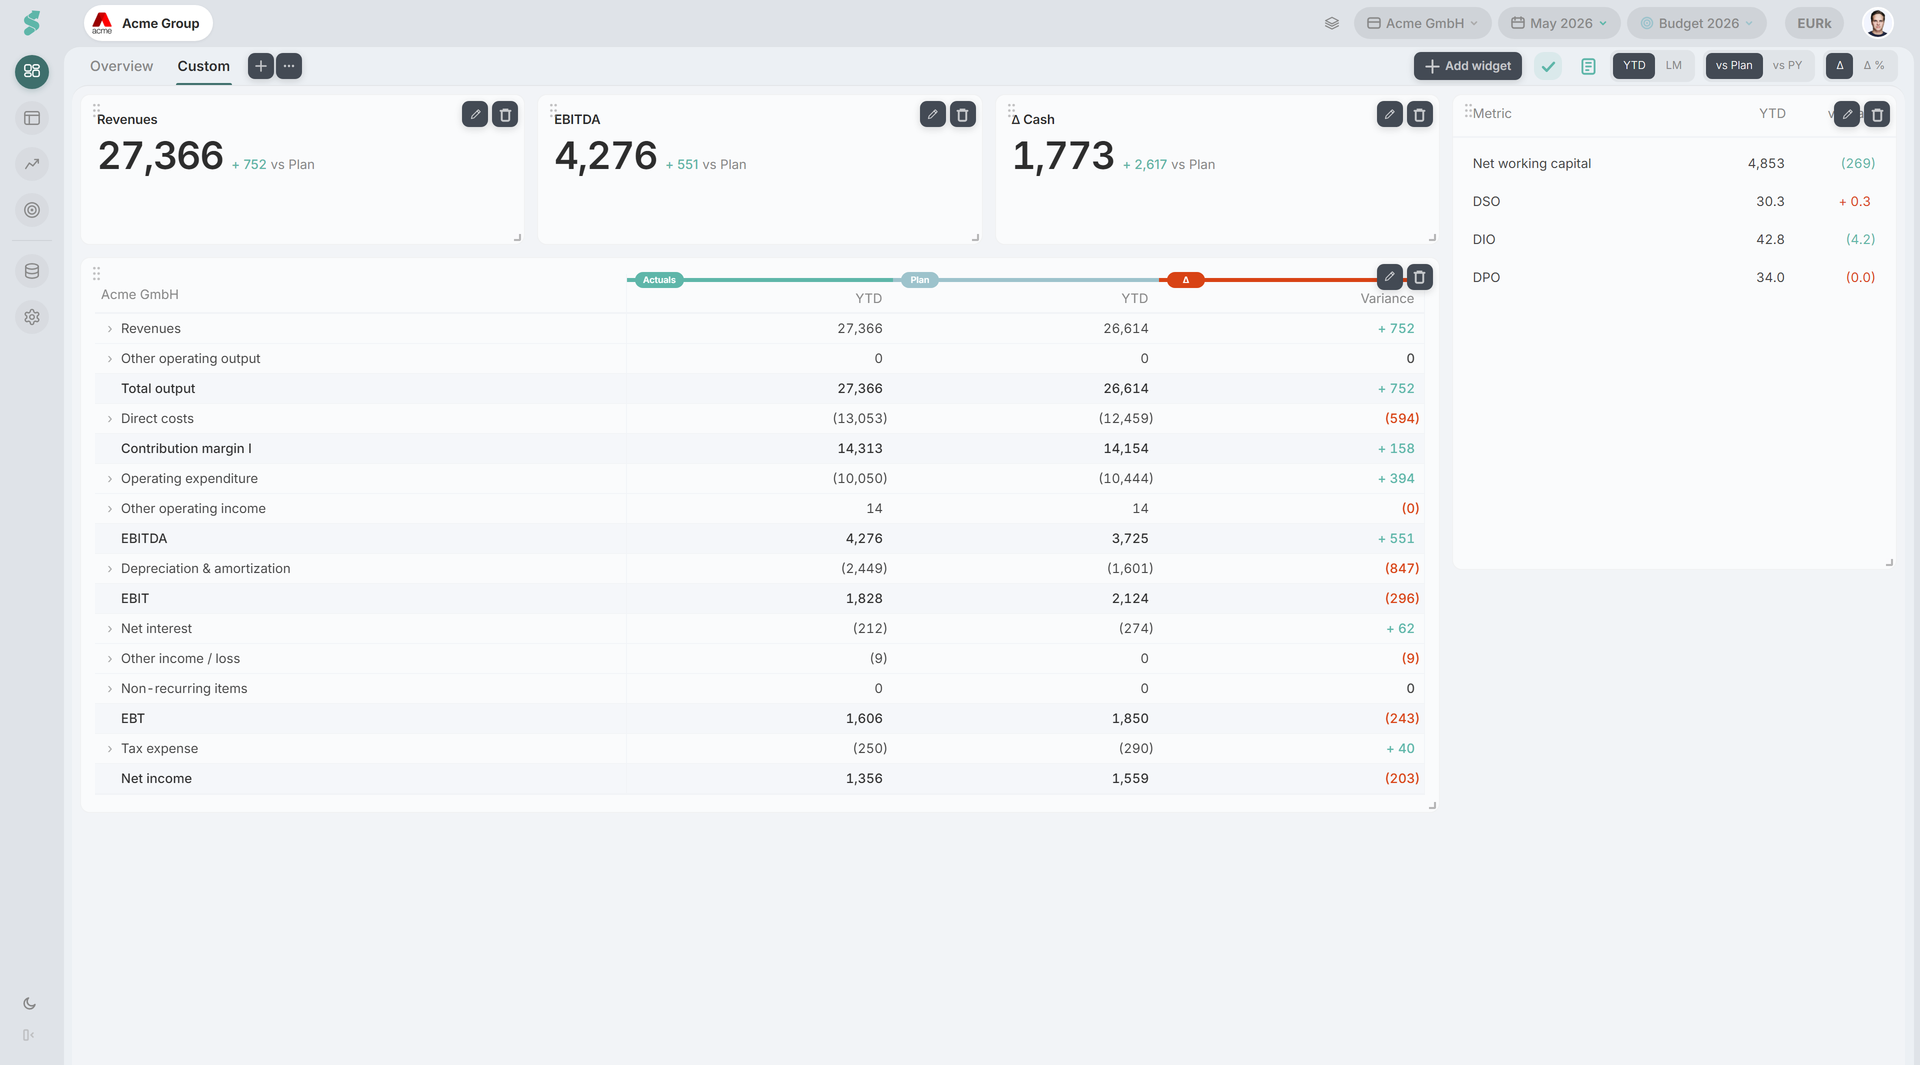Switch to the Custom tab
1920x1065 pixels.
(x=204, y=66)
